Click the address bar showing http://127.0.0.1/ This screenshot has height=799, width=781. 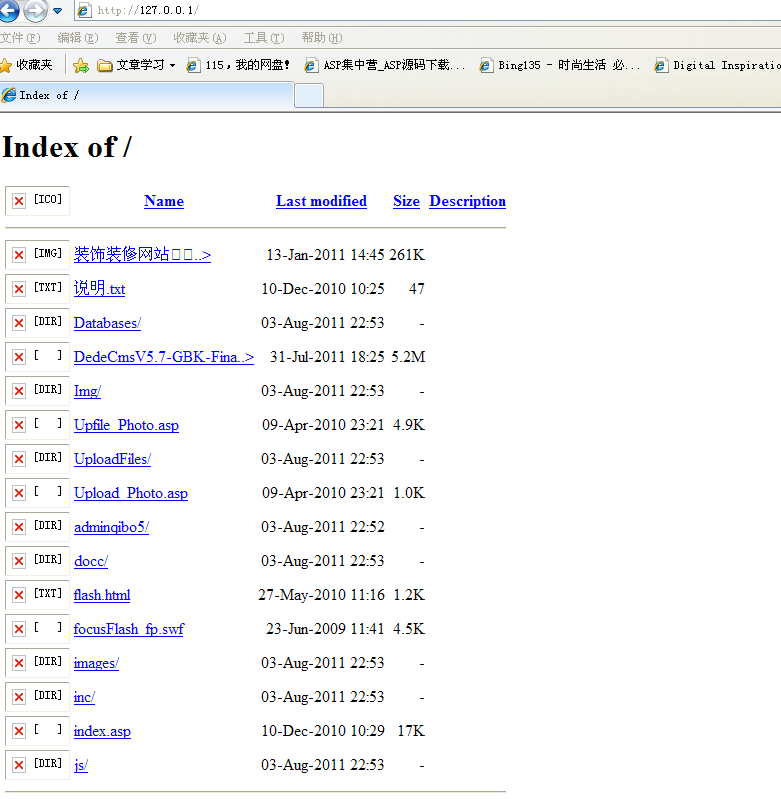tap(428, 10)
